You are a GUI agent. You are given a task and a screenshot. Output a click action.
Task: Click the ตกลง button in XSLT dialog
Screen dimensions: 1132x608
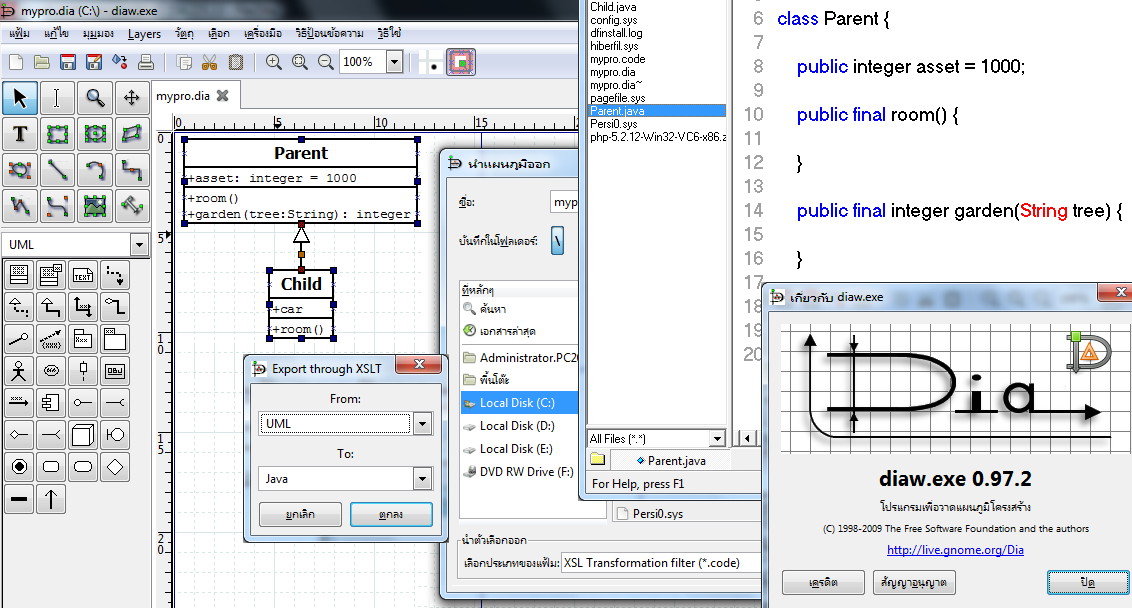[391, 514]
